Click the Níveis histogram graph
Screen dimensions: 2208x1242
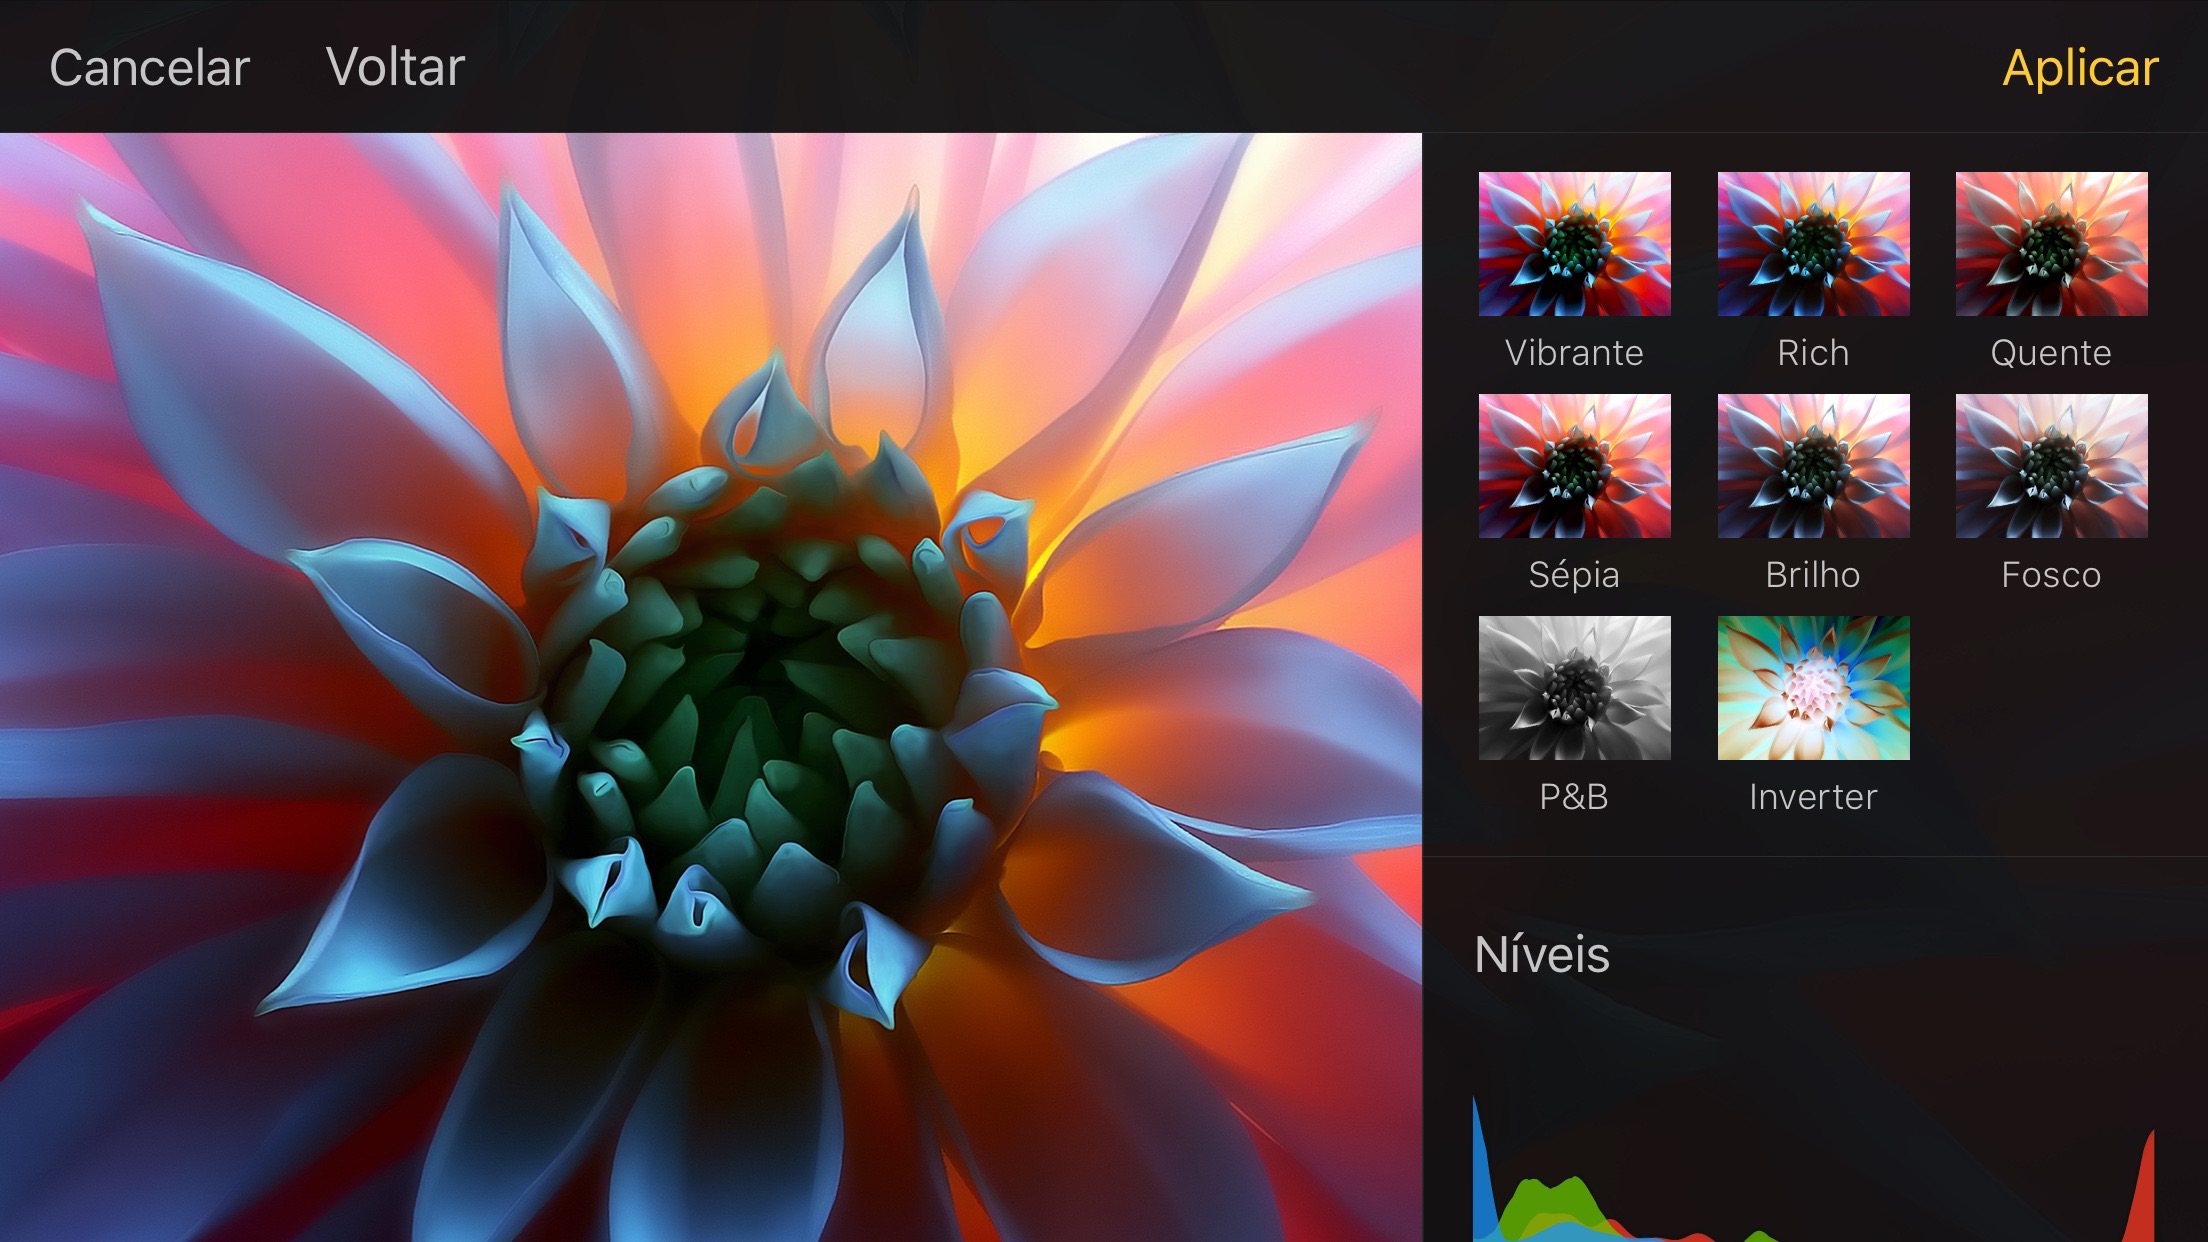pos(1813,1167)
